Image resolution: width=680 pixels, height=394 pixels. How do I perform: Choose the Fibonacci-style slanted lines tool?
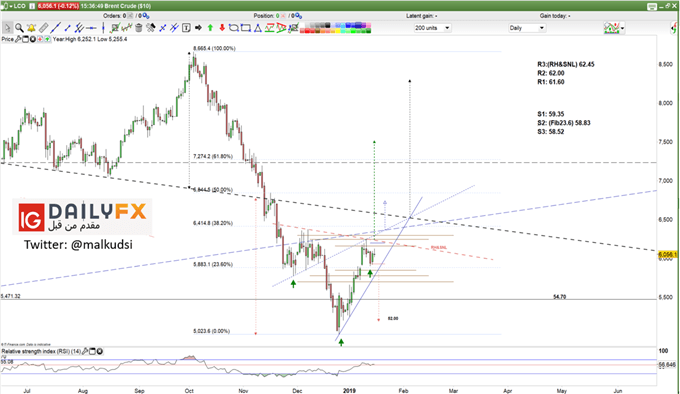click(x=174, y=28)
